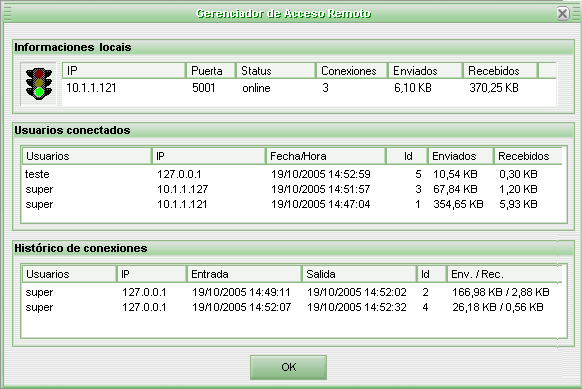Click entry time 19/10/2005 14:52:07

(241, 307)
